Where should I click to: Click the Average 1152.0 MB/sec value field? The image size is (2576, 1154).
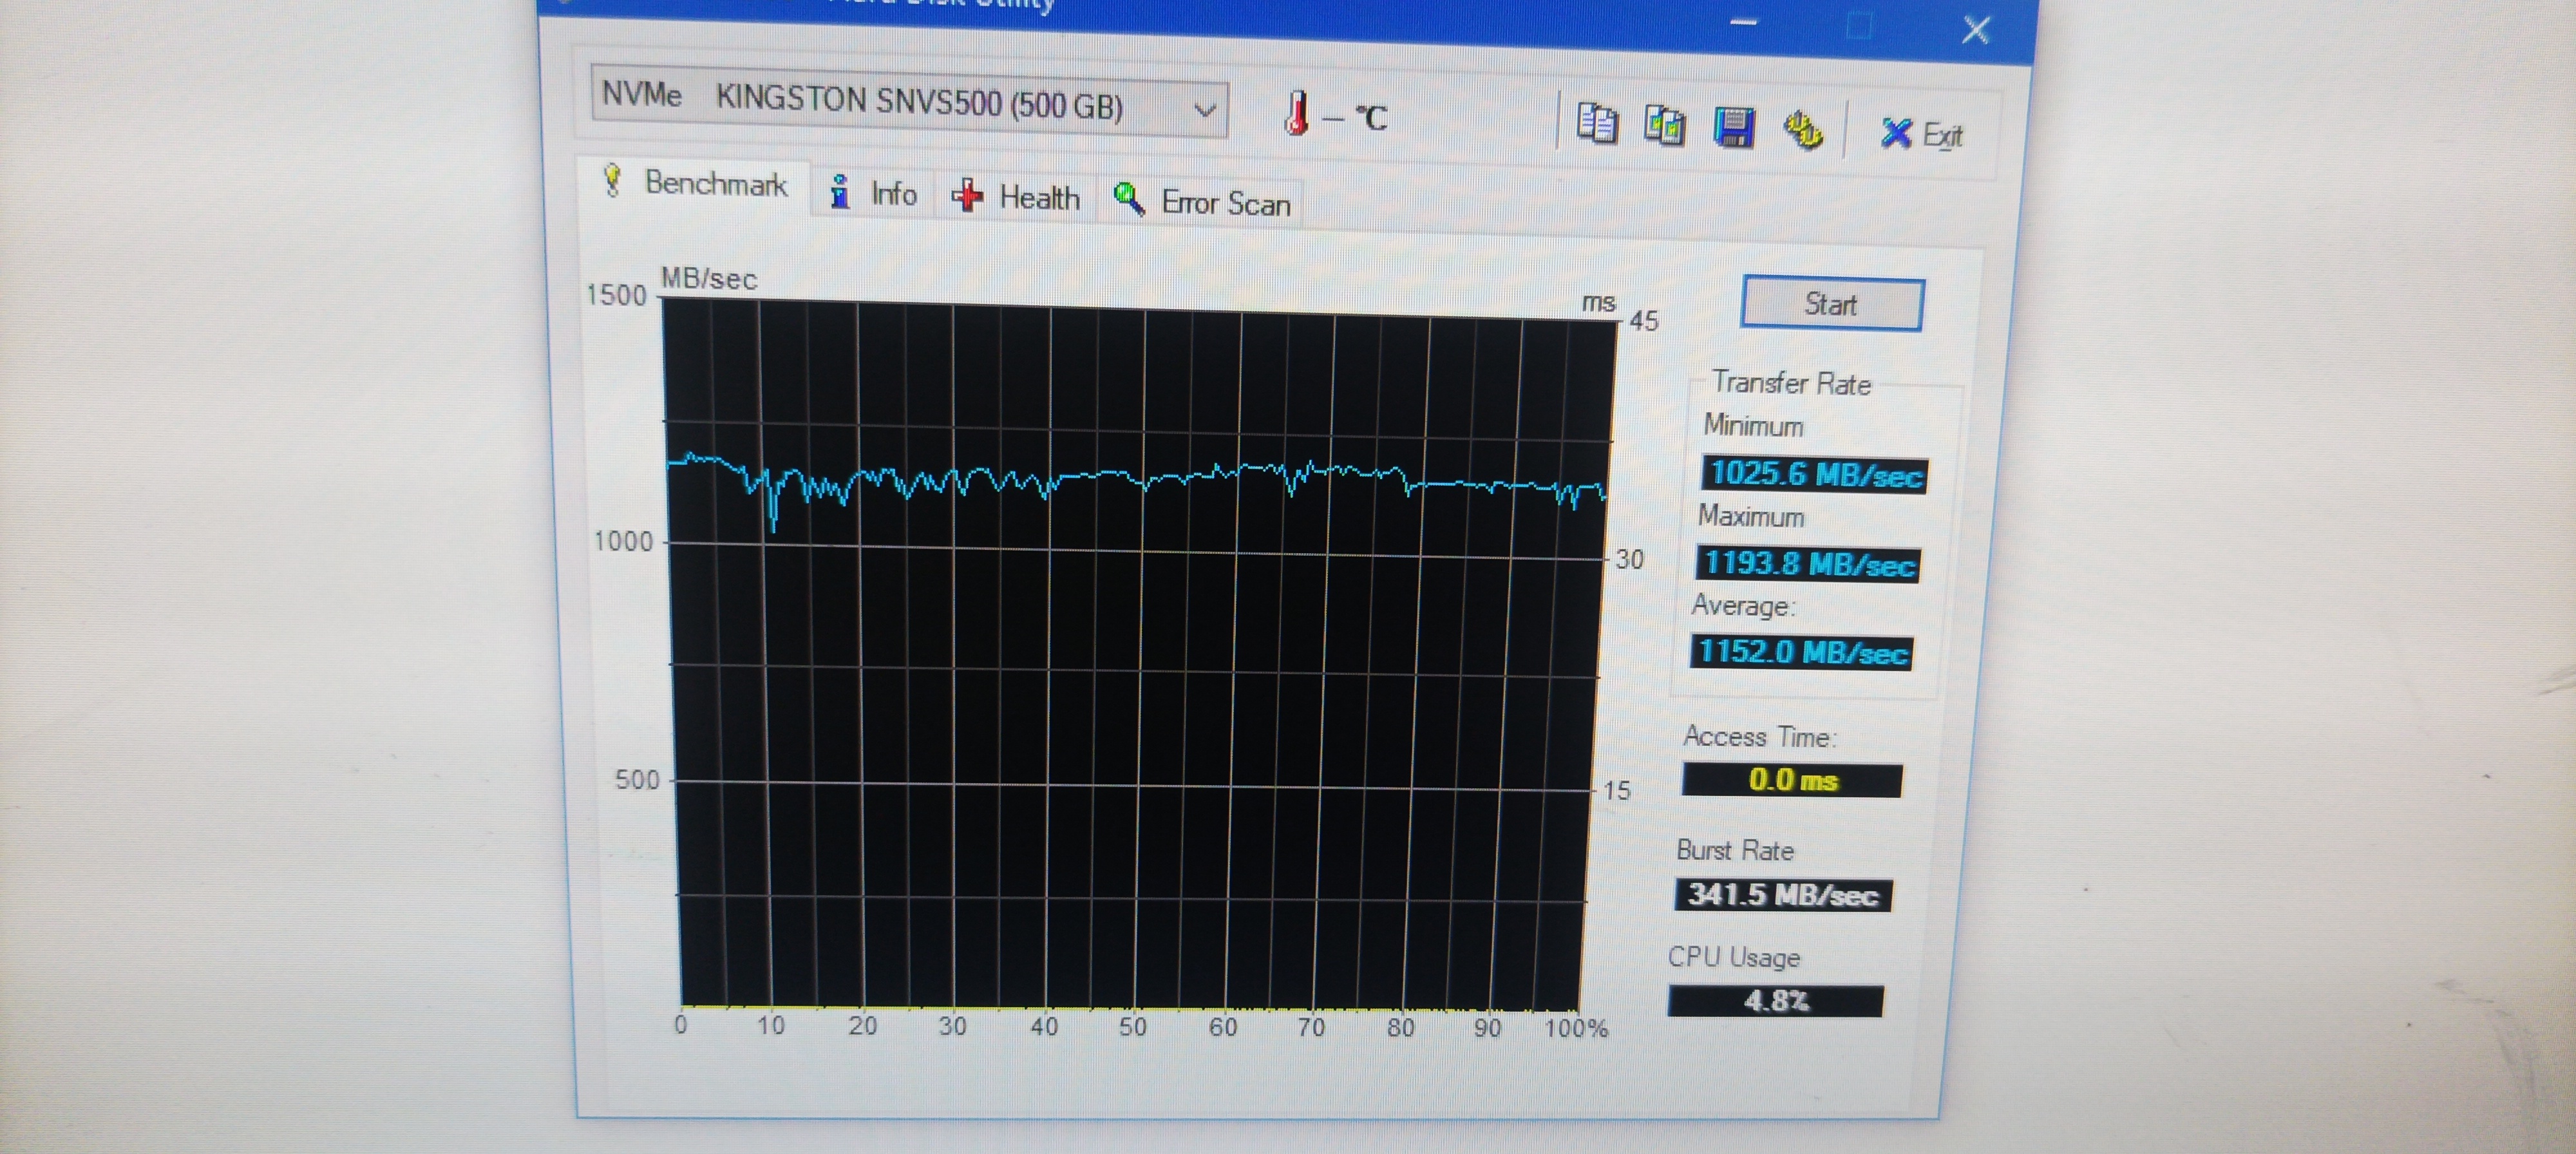[x=1802, y=652]
